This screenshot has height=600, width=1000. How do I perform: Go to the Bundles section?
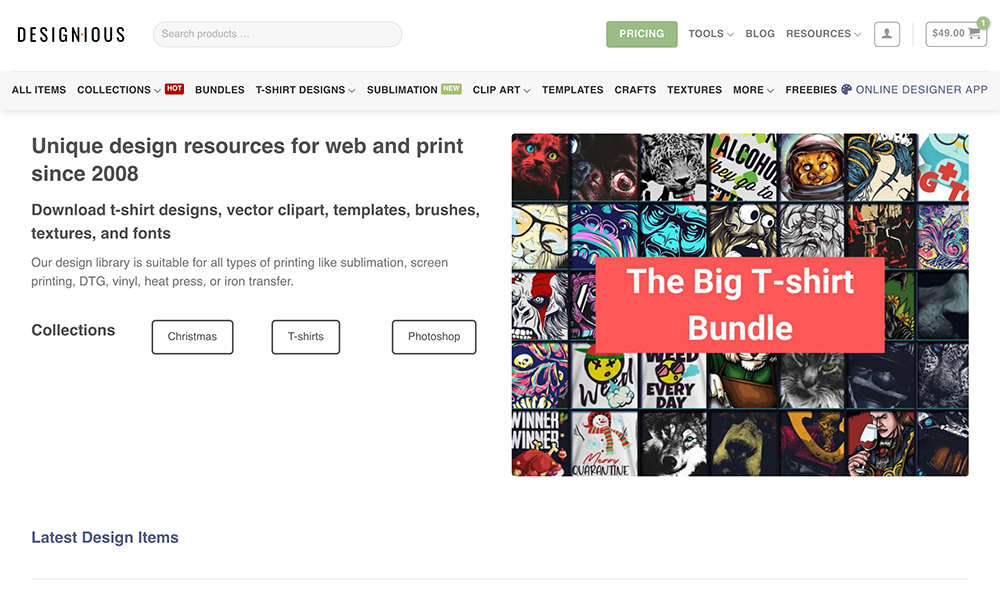click(x=219, y=90)
